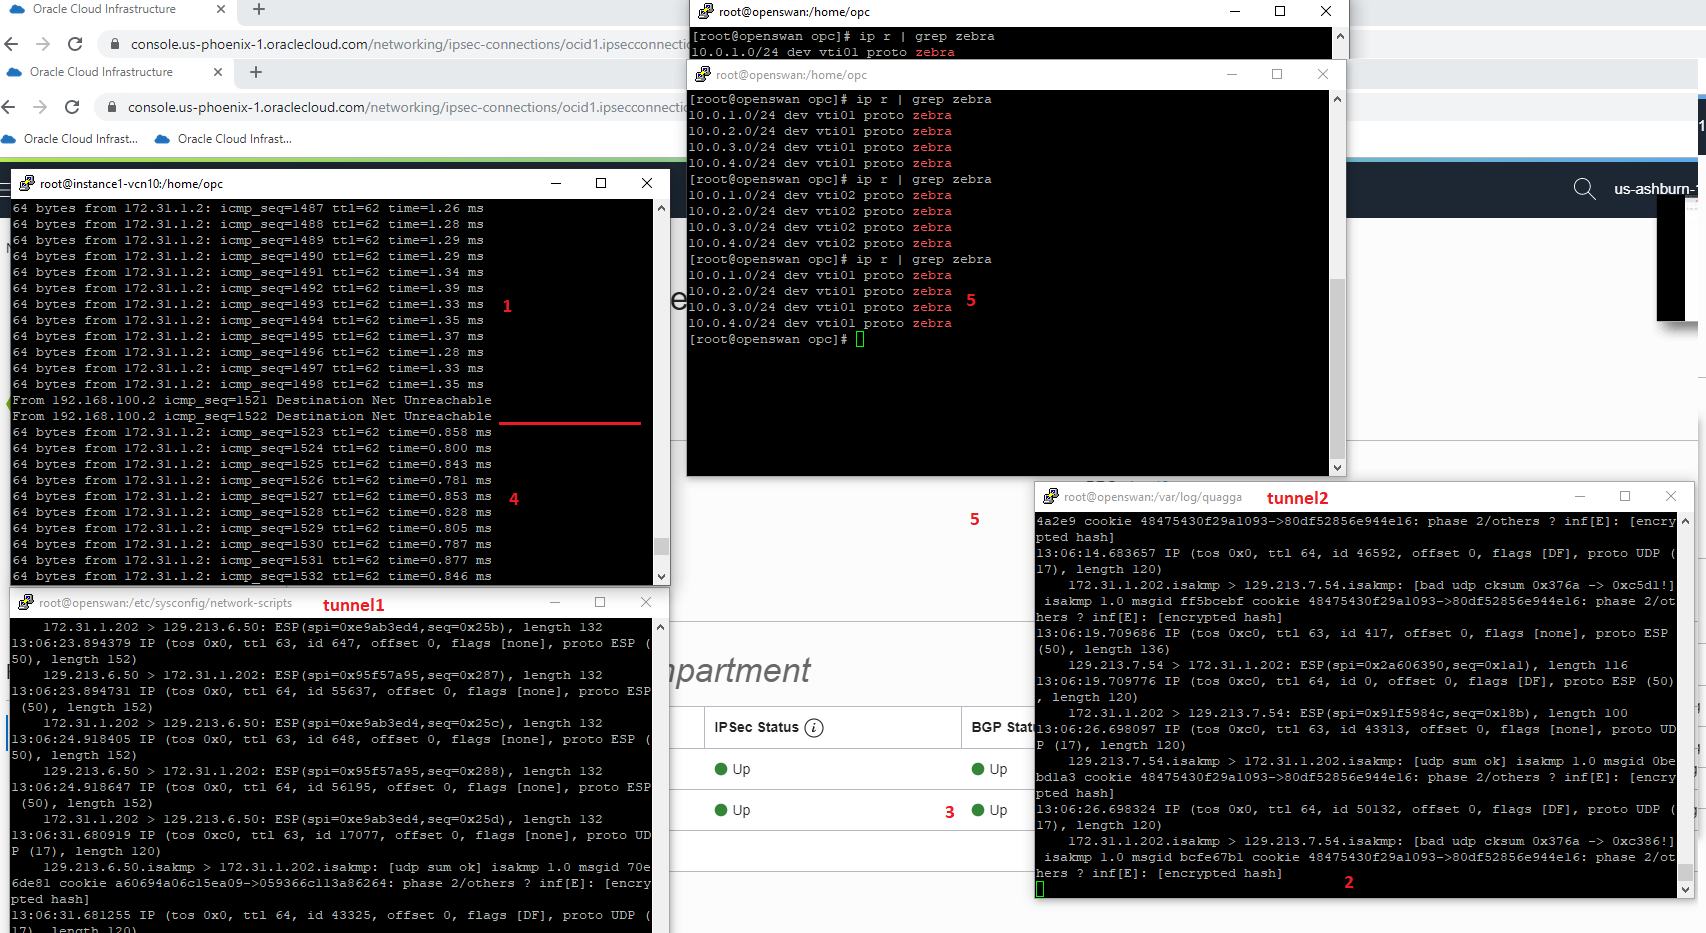
Task: Open a new tab in the foreground Chrome window
Action: coord(256,72)
